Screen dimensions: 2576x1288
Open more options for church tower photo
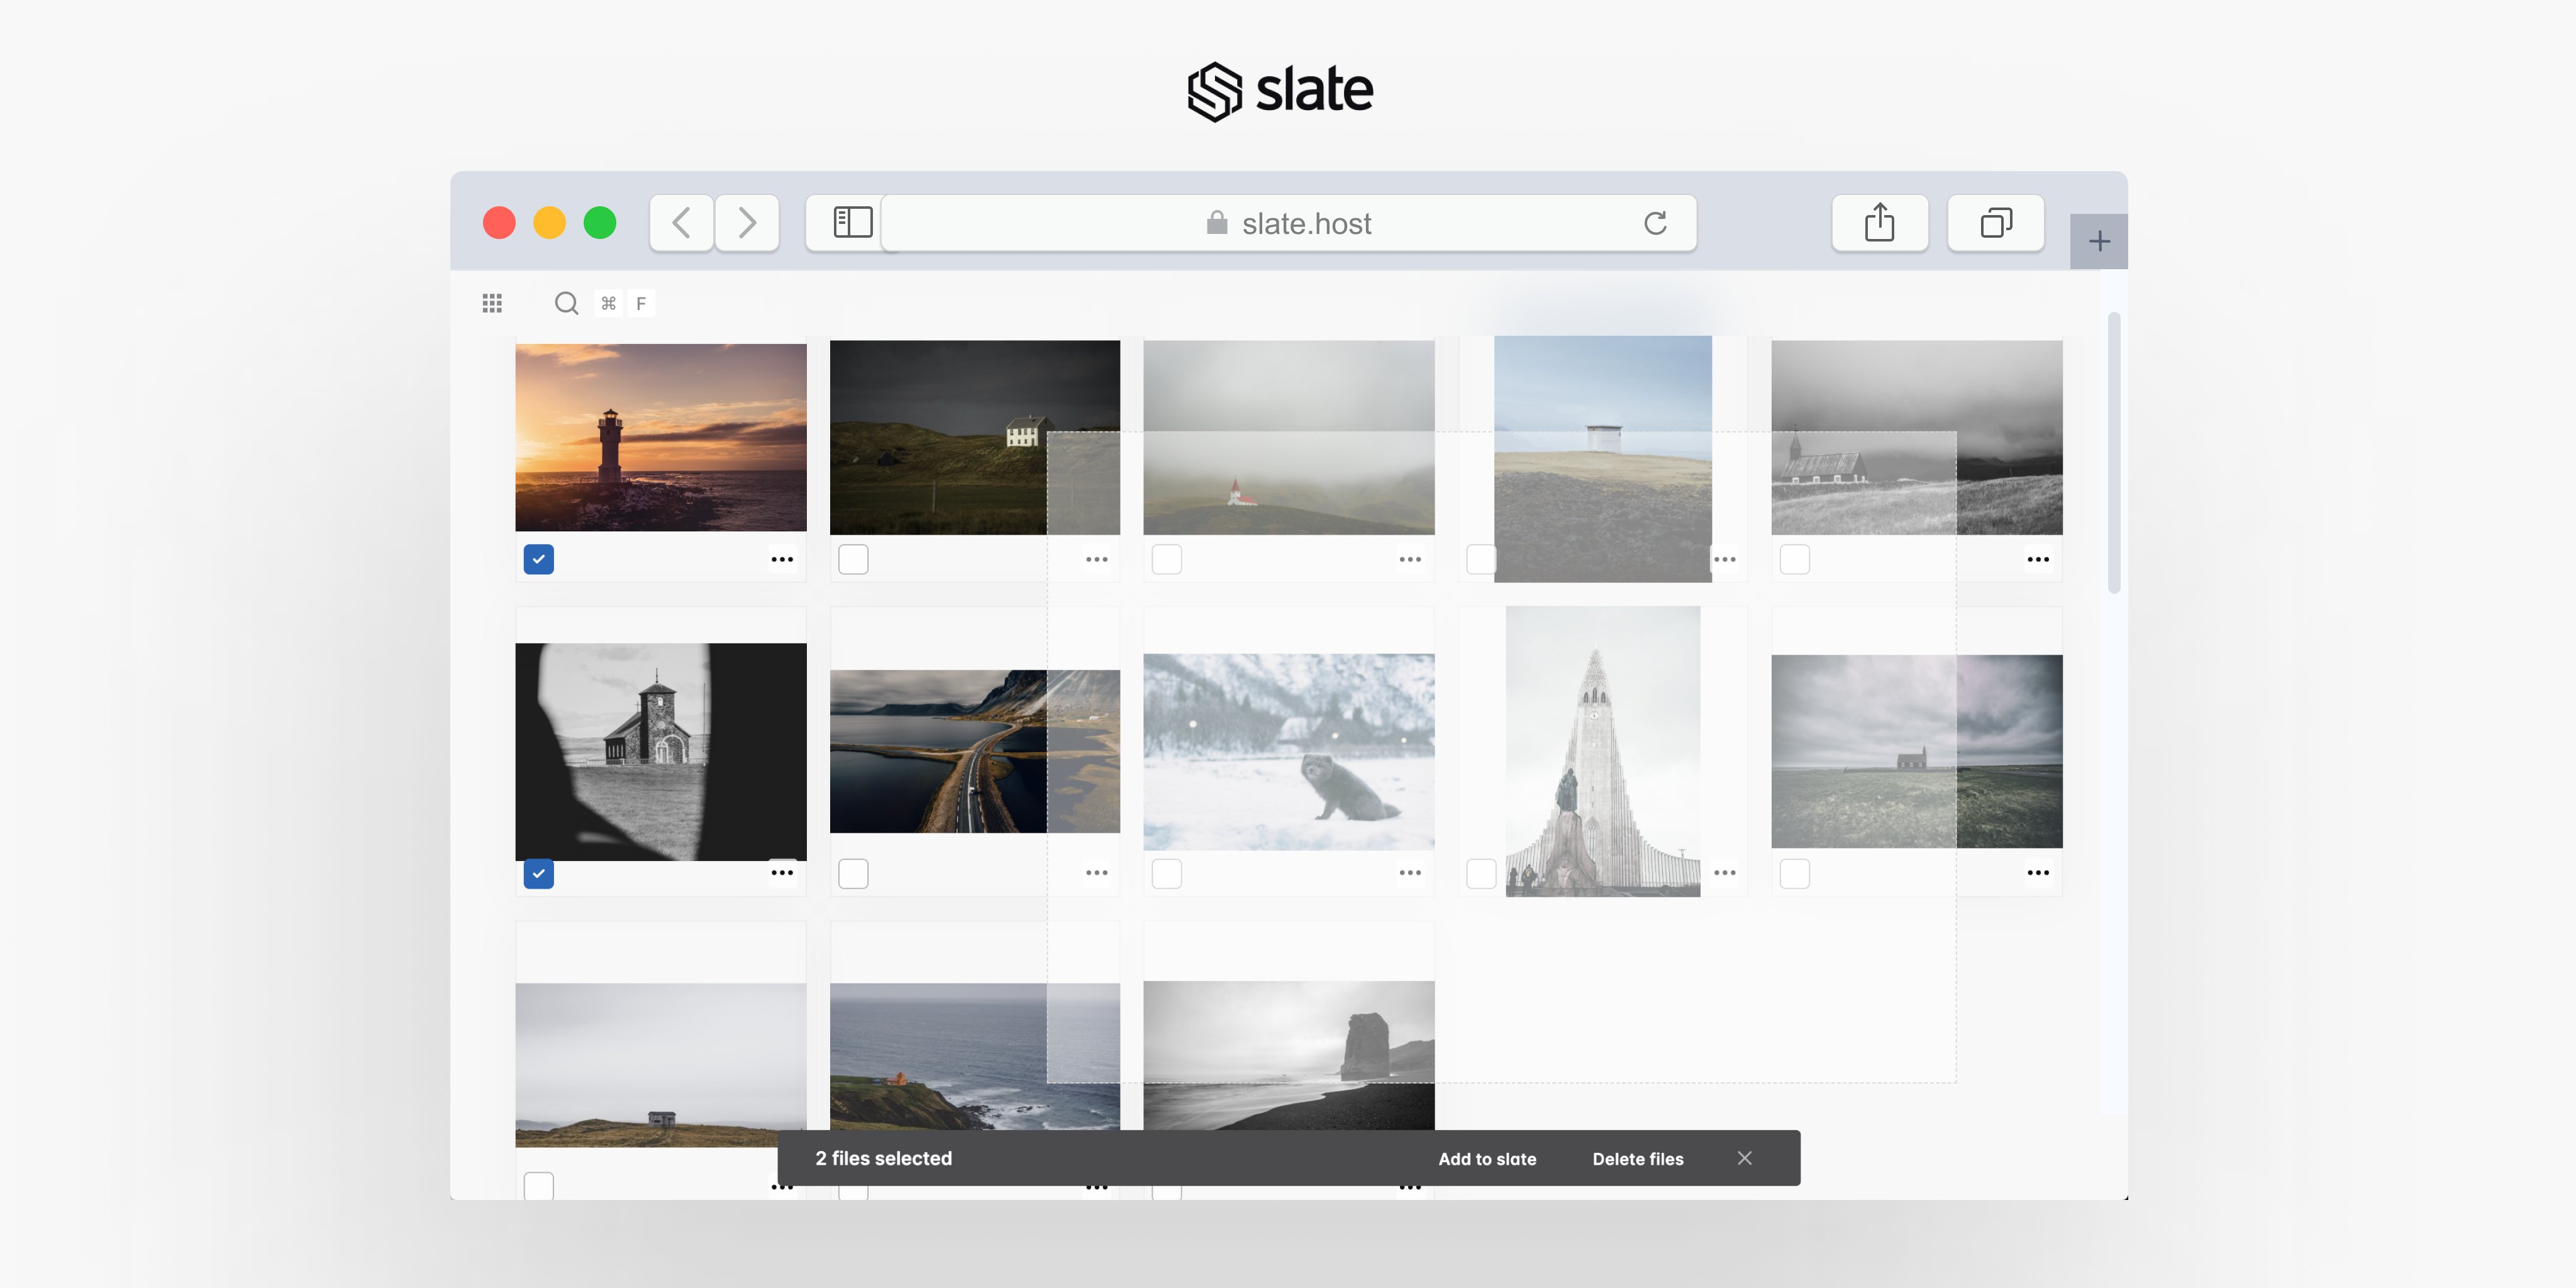coord(1724,873)
